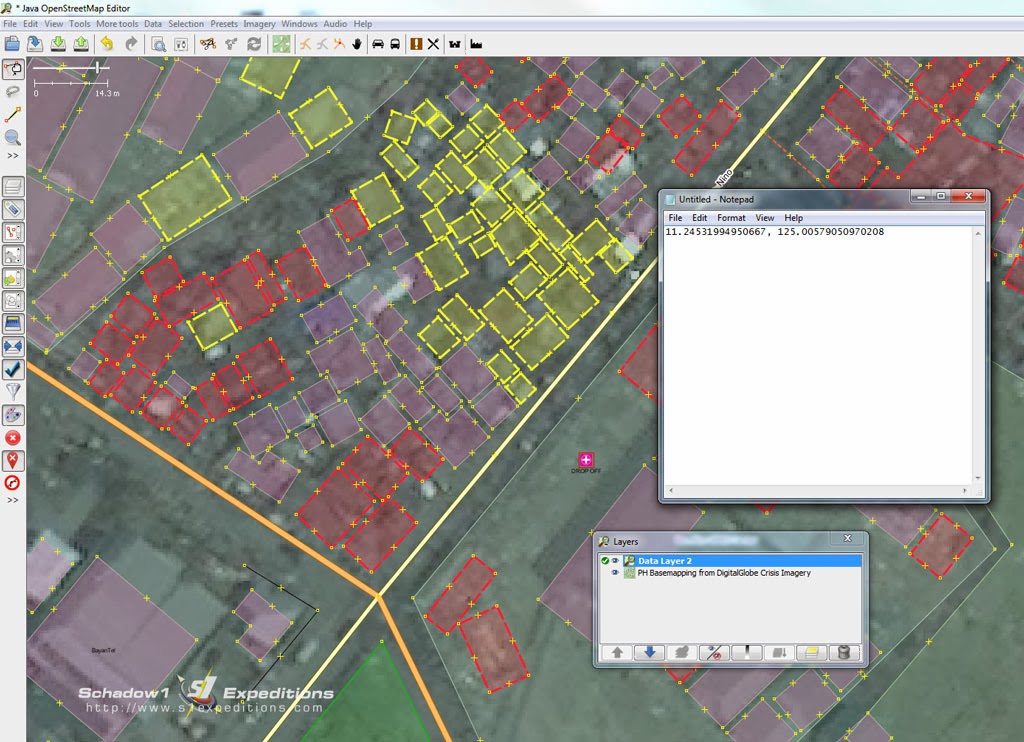Hide PH Basemapping layer via its eye toggle

pyautogui.click(x=615, y=573)
